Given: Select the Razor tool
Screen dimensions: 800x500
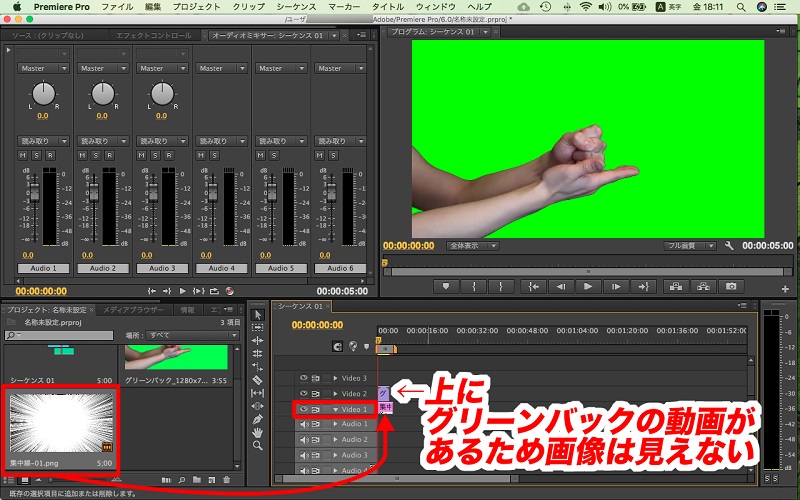Looking at the screenshot, I should click(x=258, y=380).
